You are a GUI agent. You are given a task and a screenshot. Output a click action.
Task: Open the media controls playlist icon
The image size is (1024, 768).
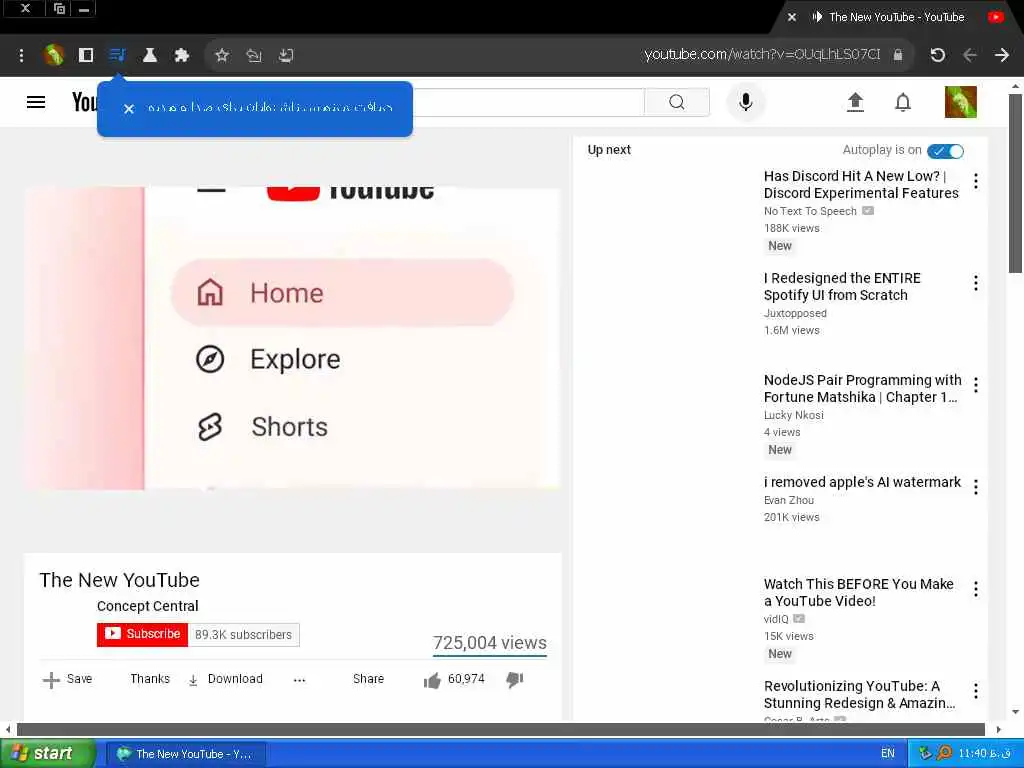tap(118, 55)
